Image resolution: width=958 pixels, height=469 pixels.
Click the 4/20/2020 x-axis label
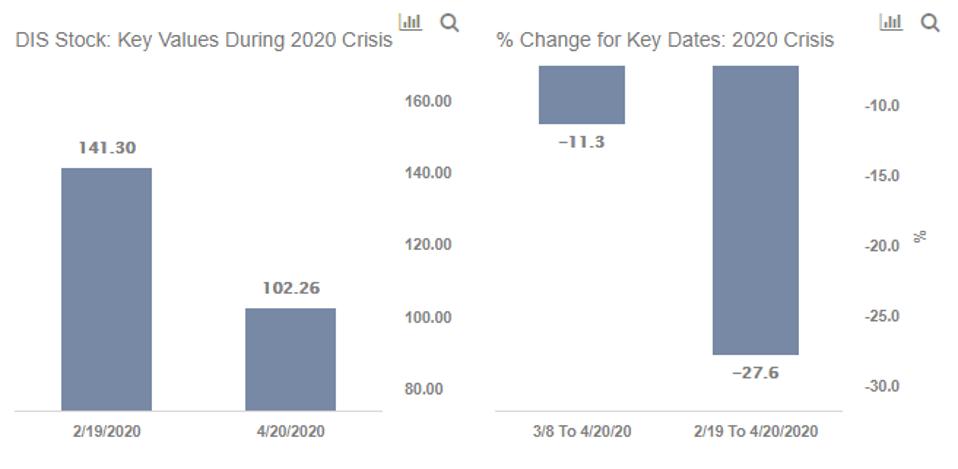290,432
